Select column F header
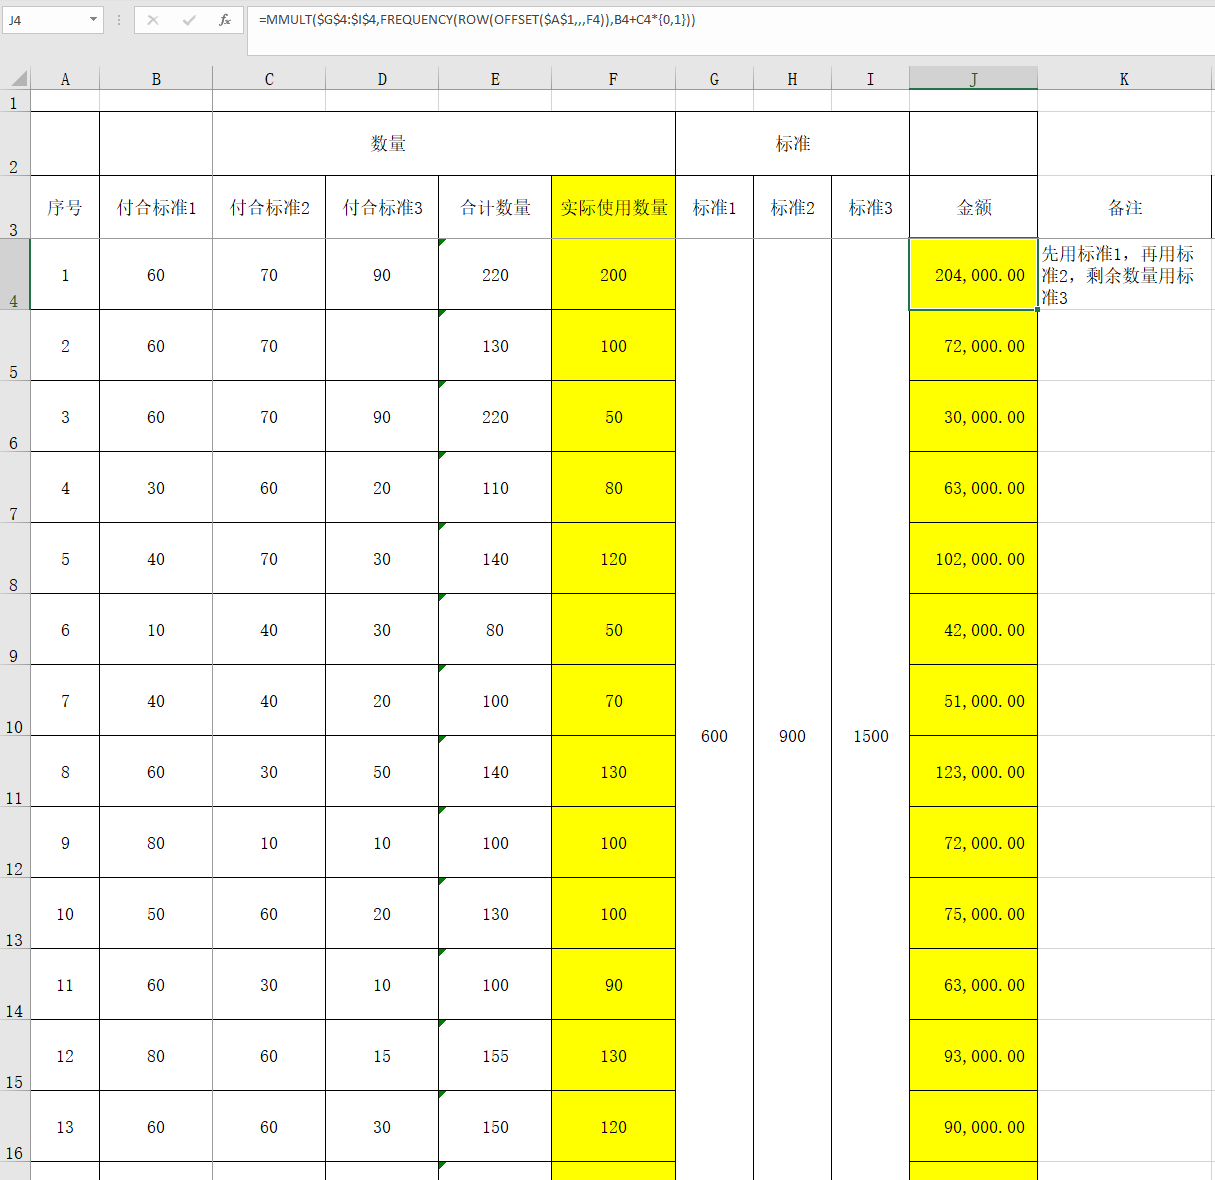Image resolution: width=1215 pixels, height=1180 pixels. point(613,79)
